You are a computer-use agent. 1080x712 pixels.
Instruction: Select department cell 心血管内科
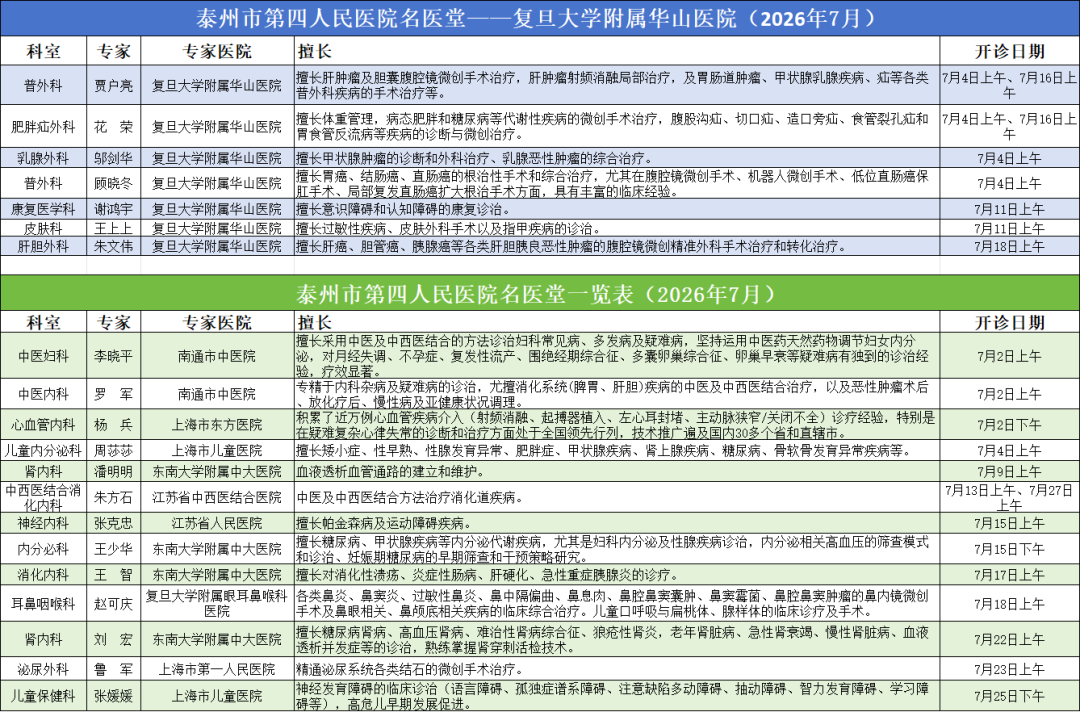pyautogui.click(x=43, y=425)
